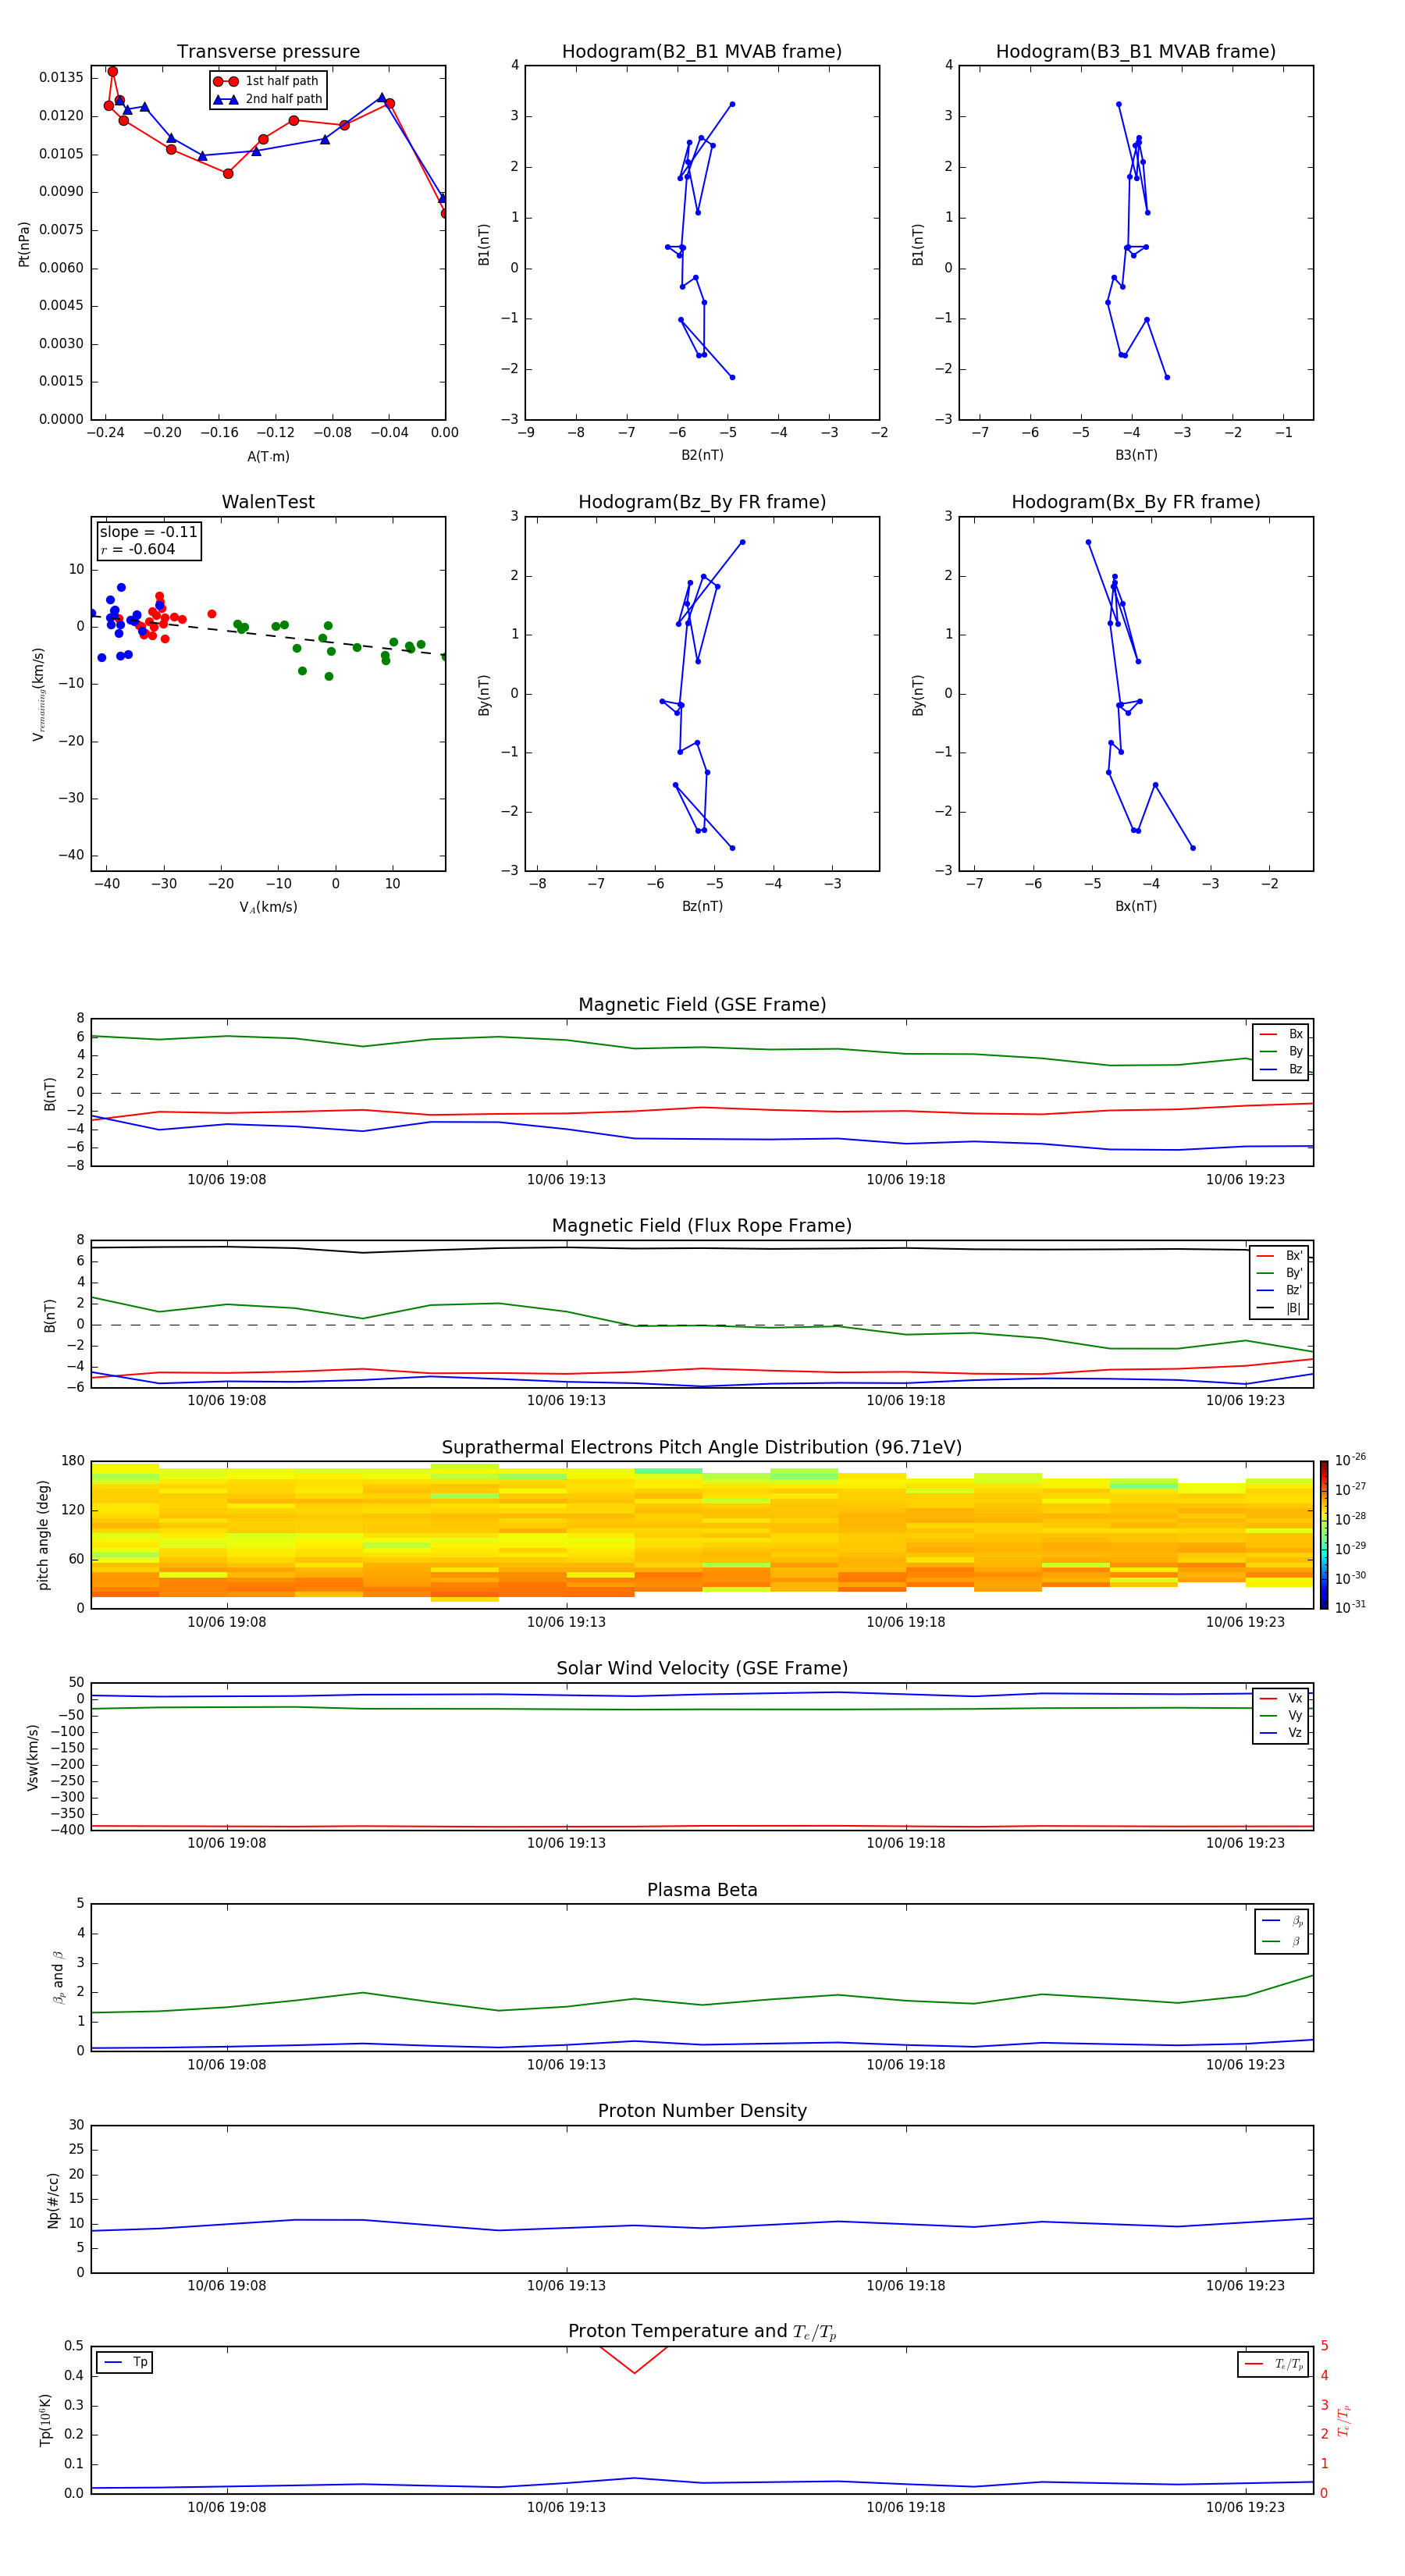This screenshot has width=1405, height=2576.
Task: Select the "By'" flux rope legend entry
Action: tap(1280, 1273)
